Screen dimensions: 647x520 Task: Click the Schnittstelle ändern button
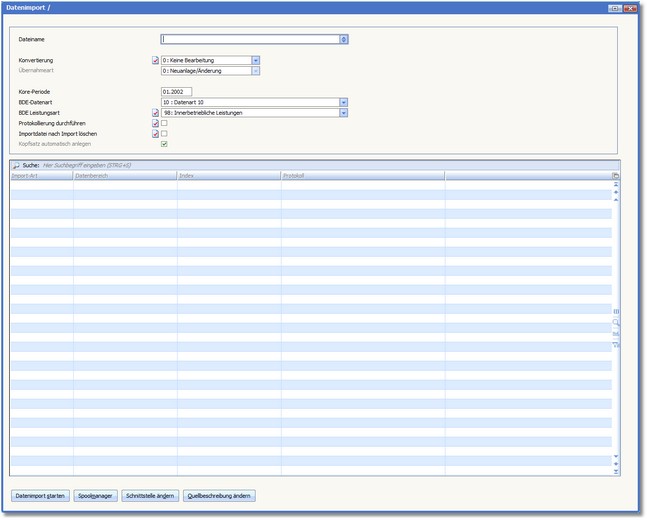150,496
